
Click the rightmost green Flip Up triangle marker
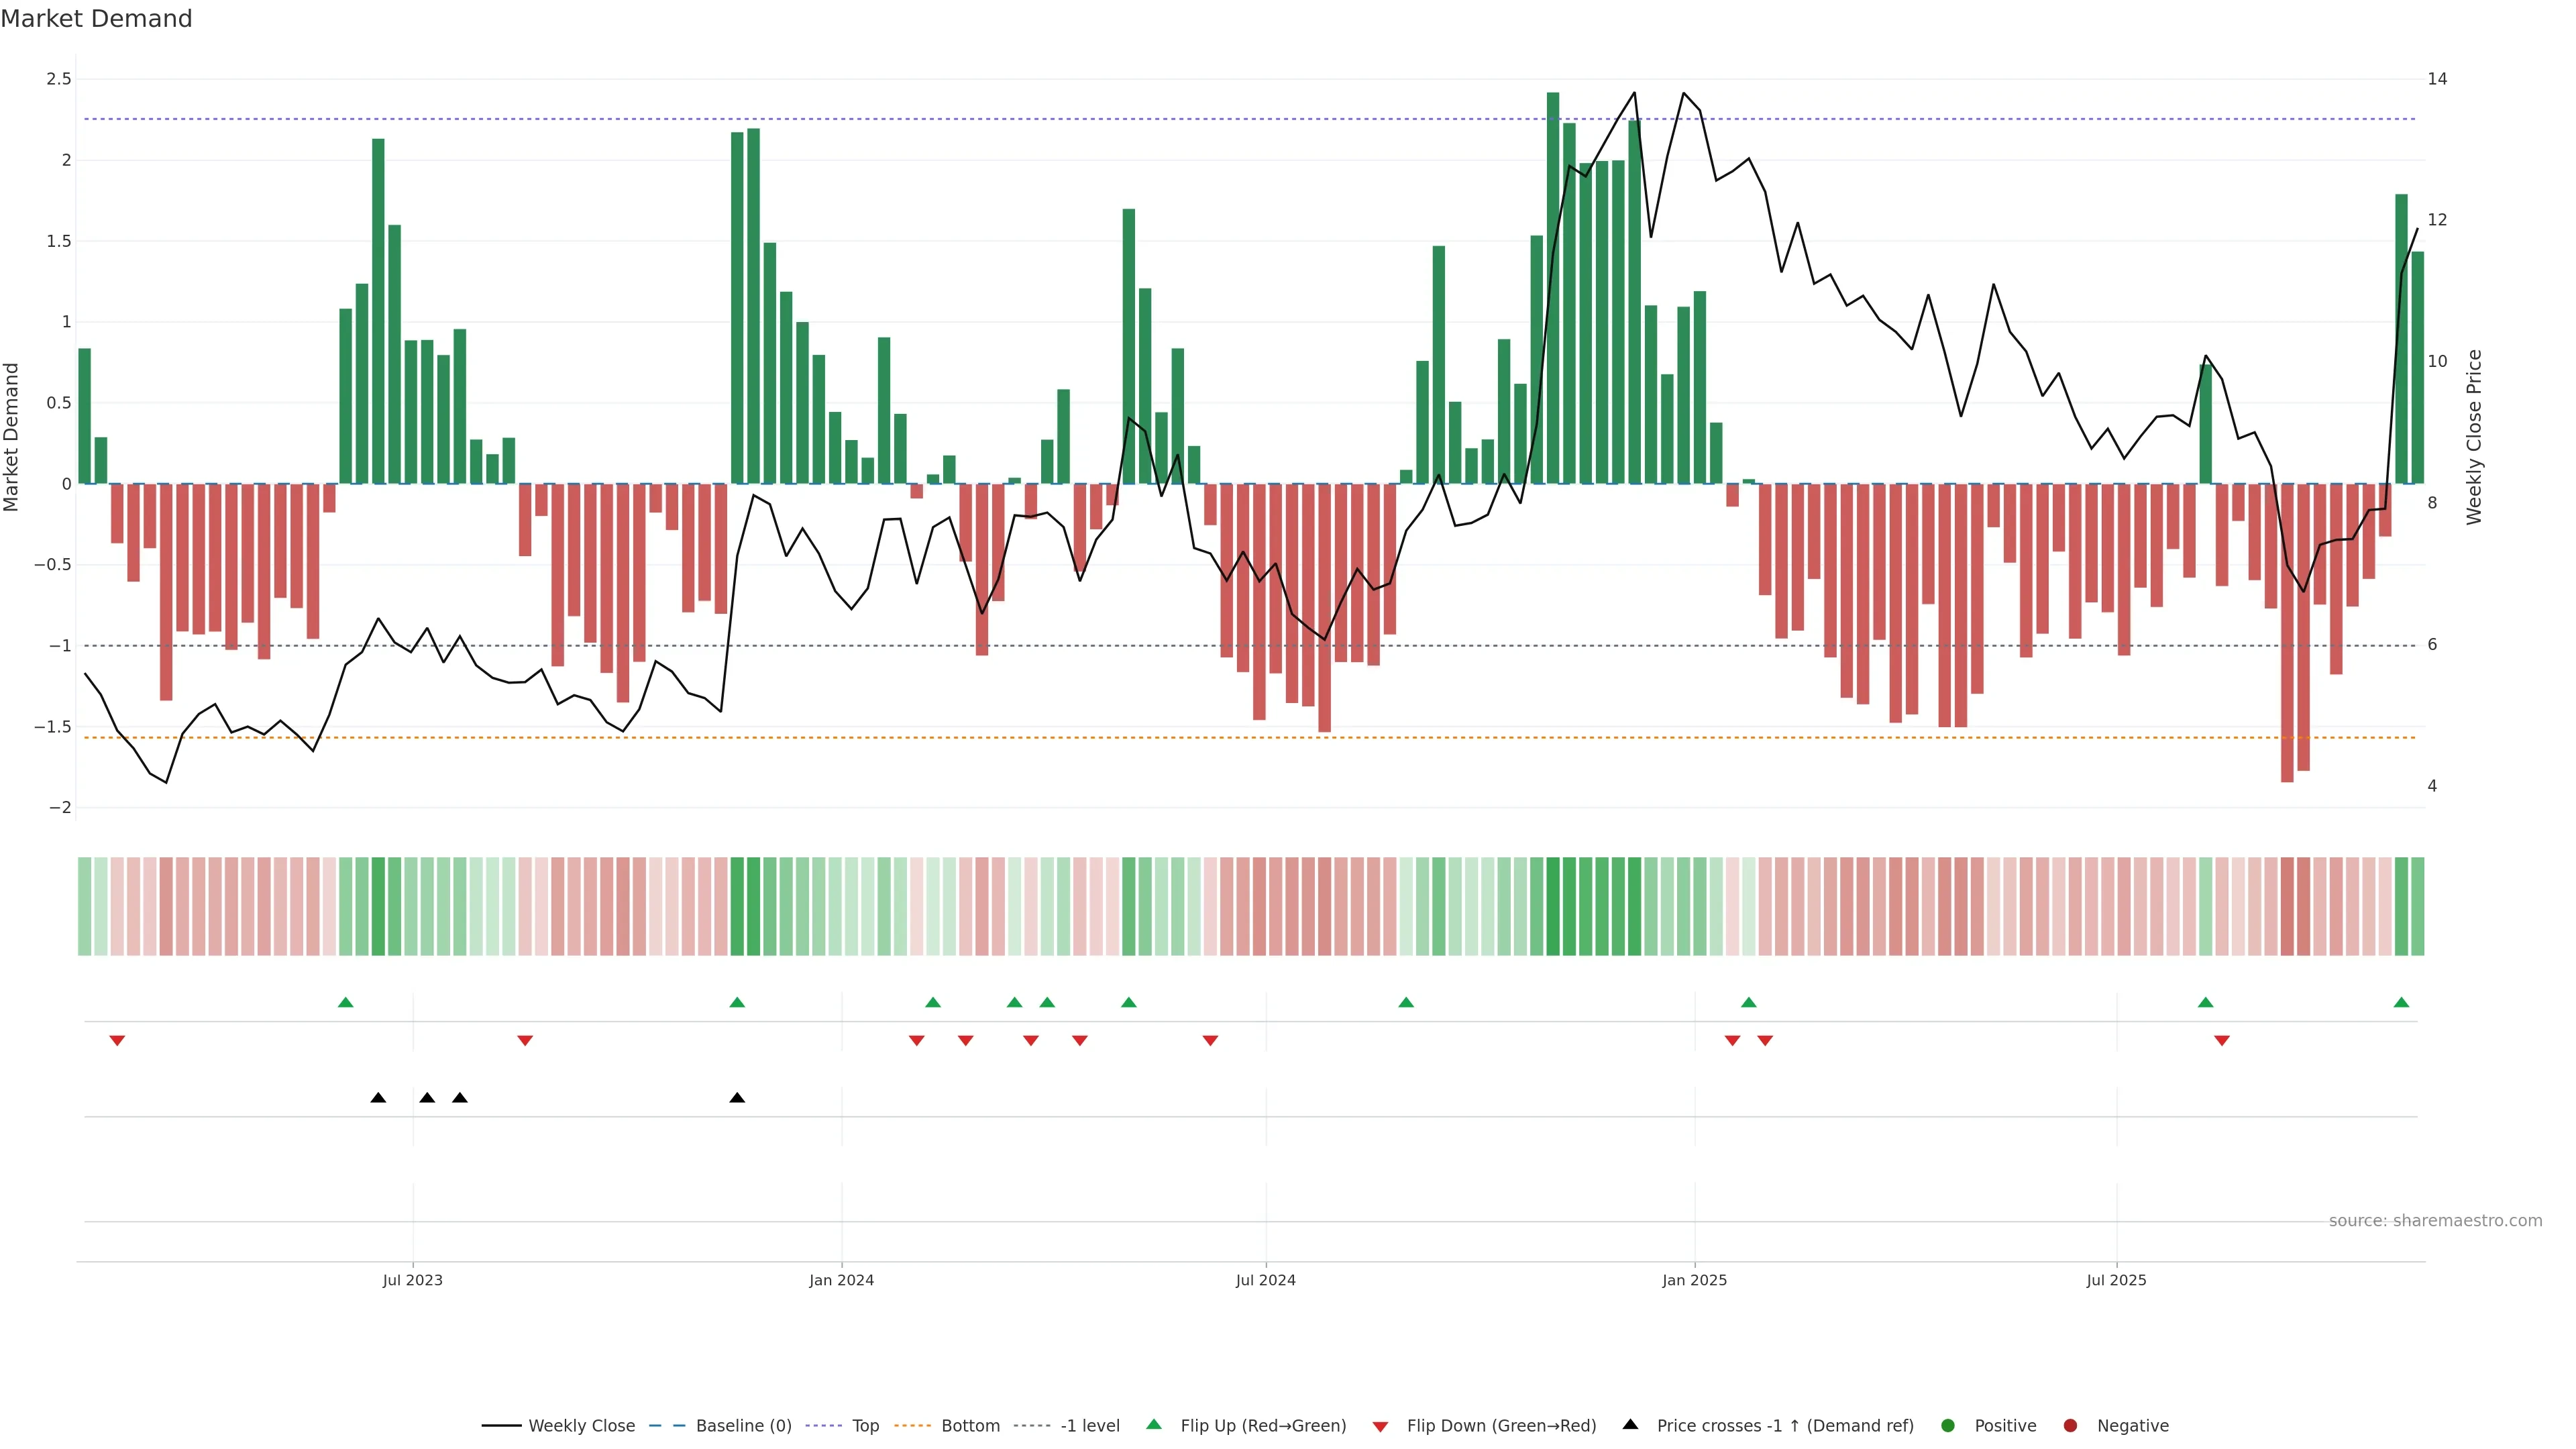coord(2401,1002)
